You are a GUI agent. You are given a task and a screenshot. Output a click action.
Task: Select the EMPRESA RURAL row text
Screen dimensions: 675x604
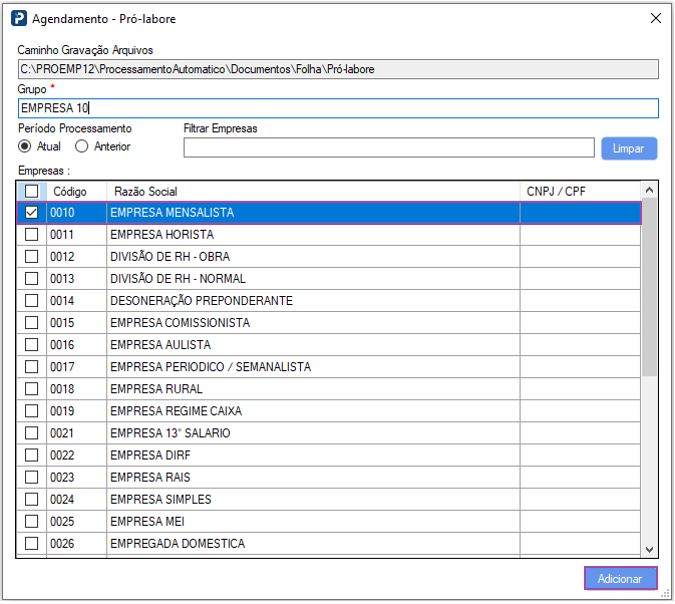156,389
